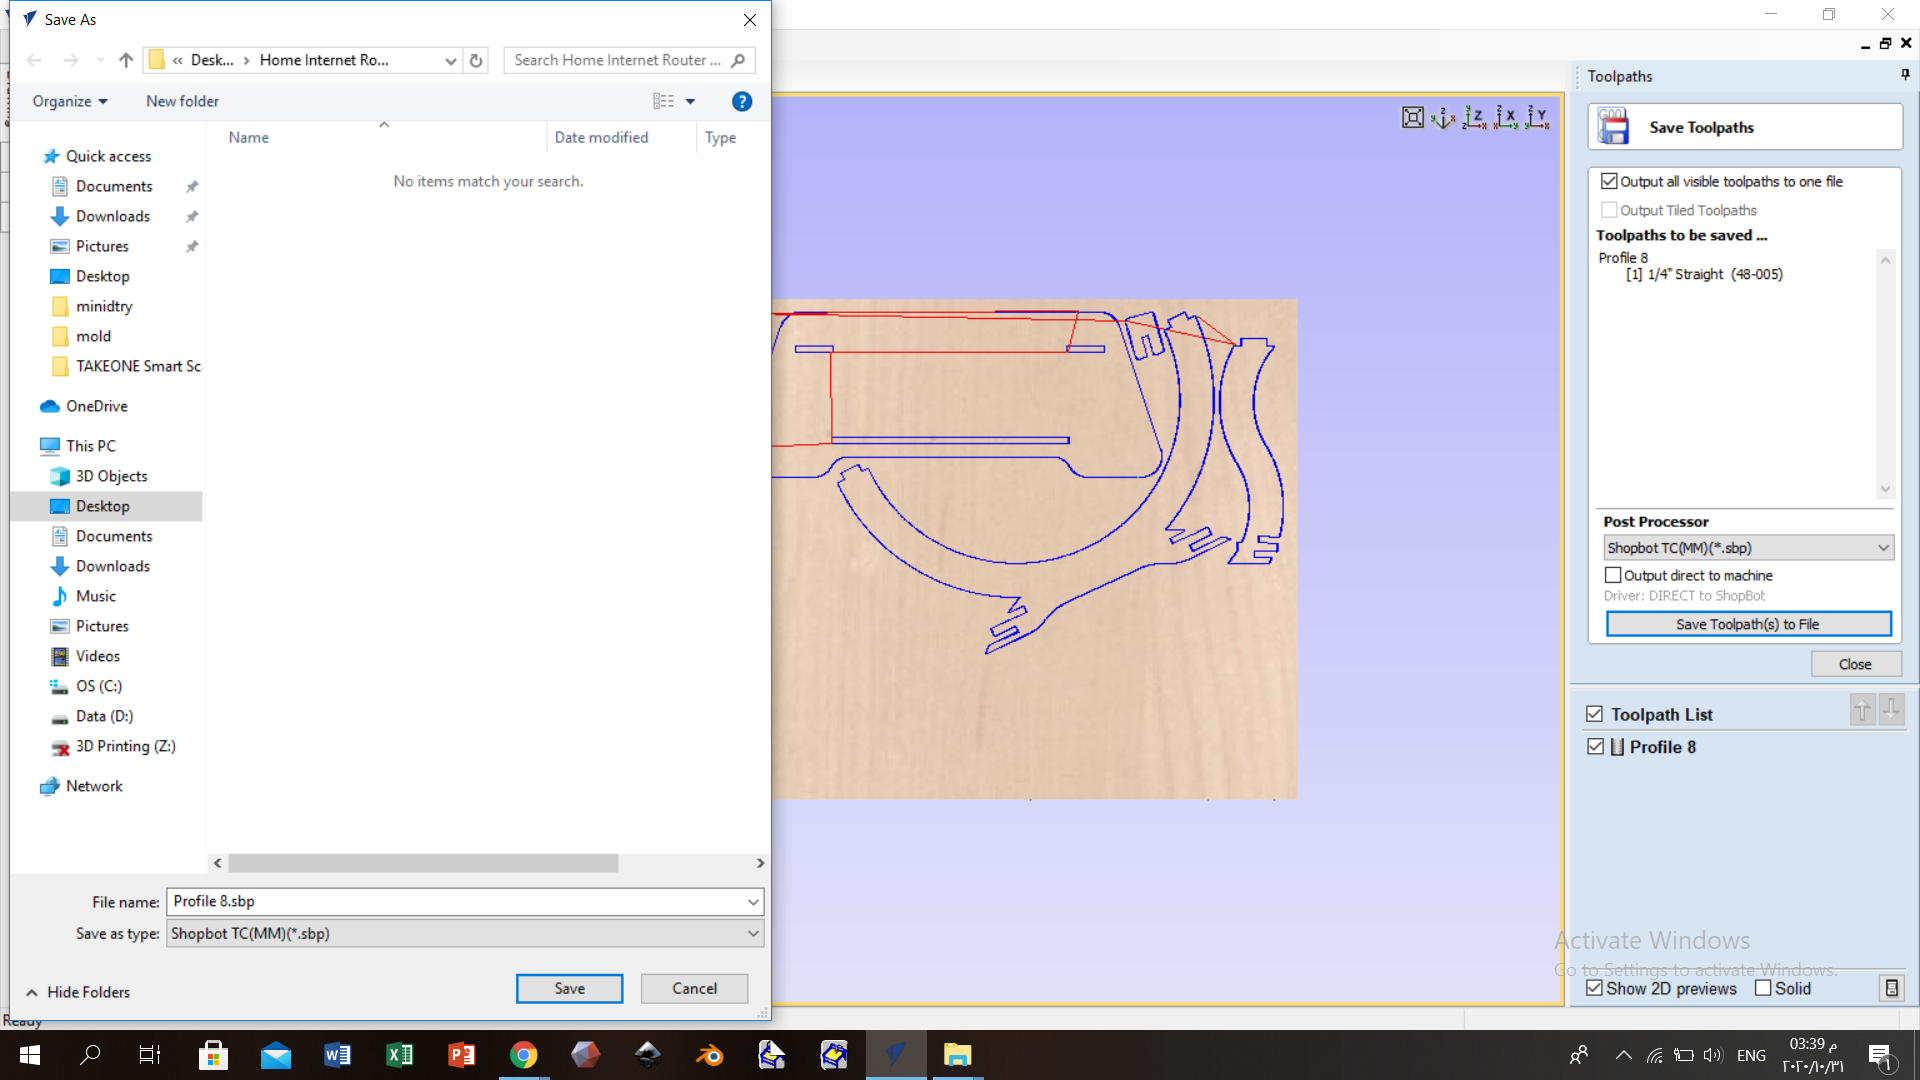Open the Windows Start menu
This screenshot has height=1080, width=1920.
(x=30, y=1055)
